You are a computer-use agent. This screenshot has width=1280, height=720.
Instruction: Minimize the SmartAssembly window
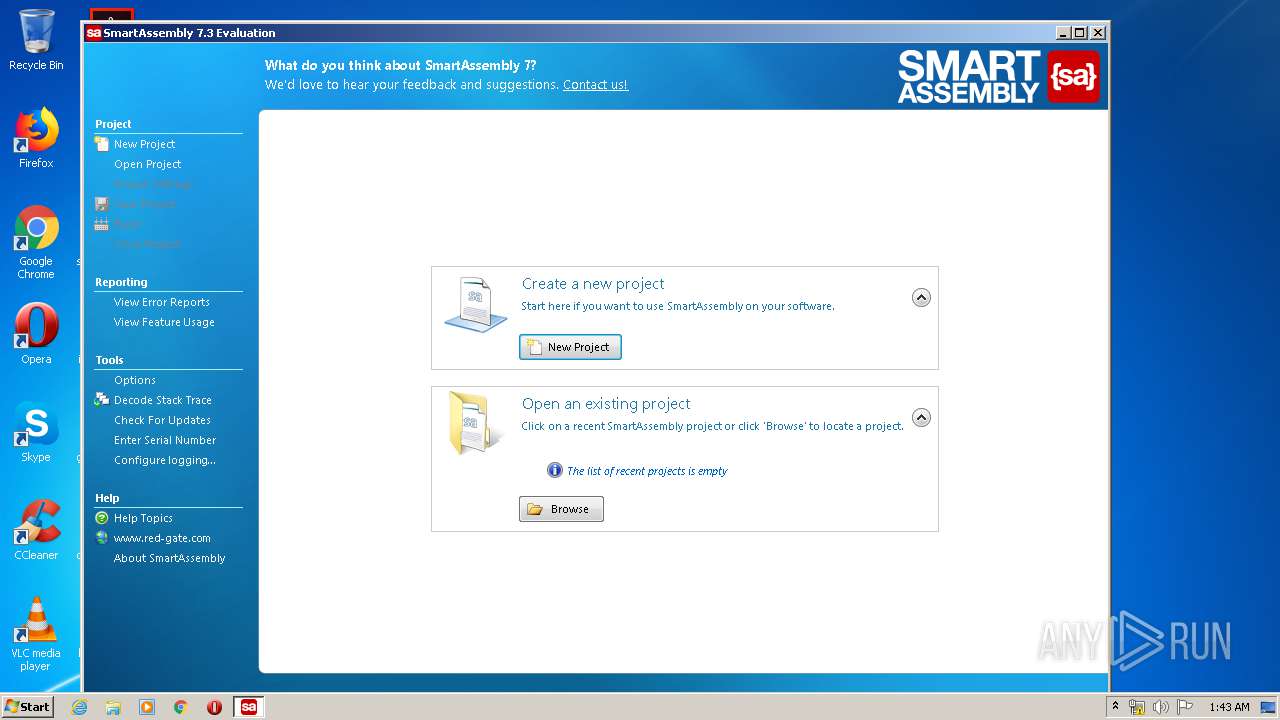coord(1063,33)
